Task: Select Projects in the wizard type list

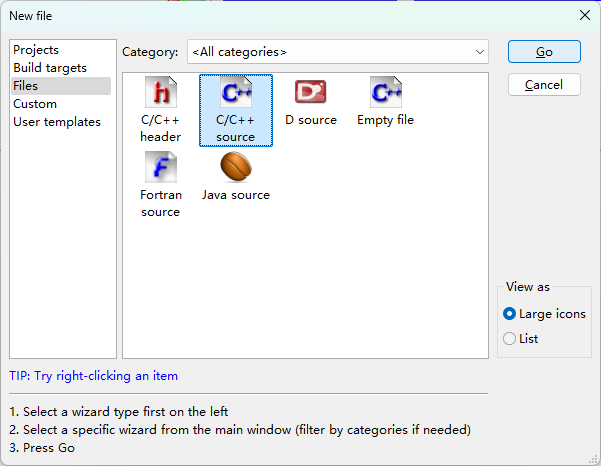Action: 36,50
